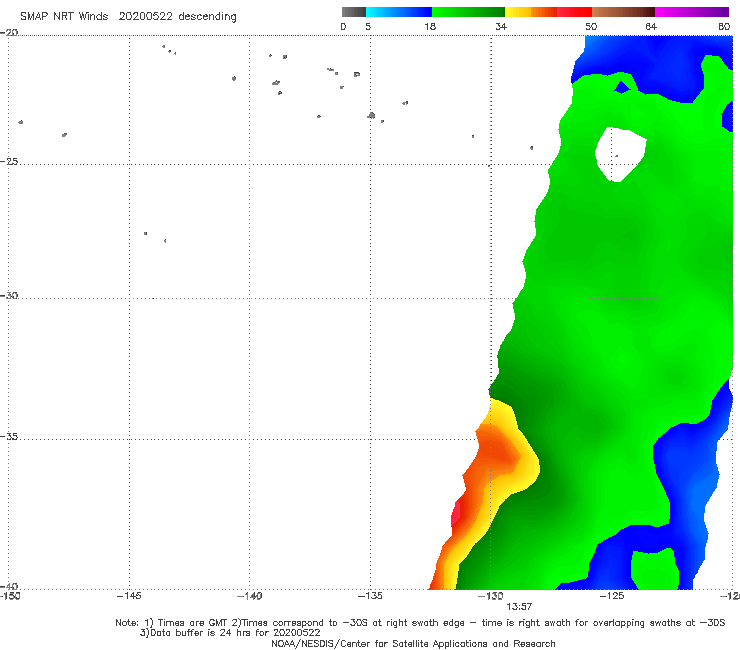Click the color bar label '64'

(x=651, y=26)
